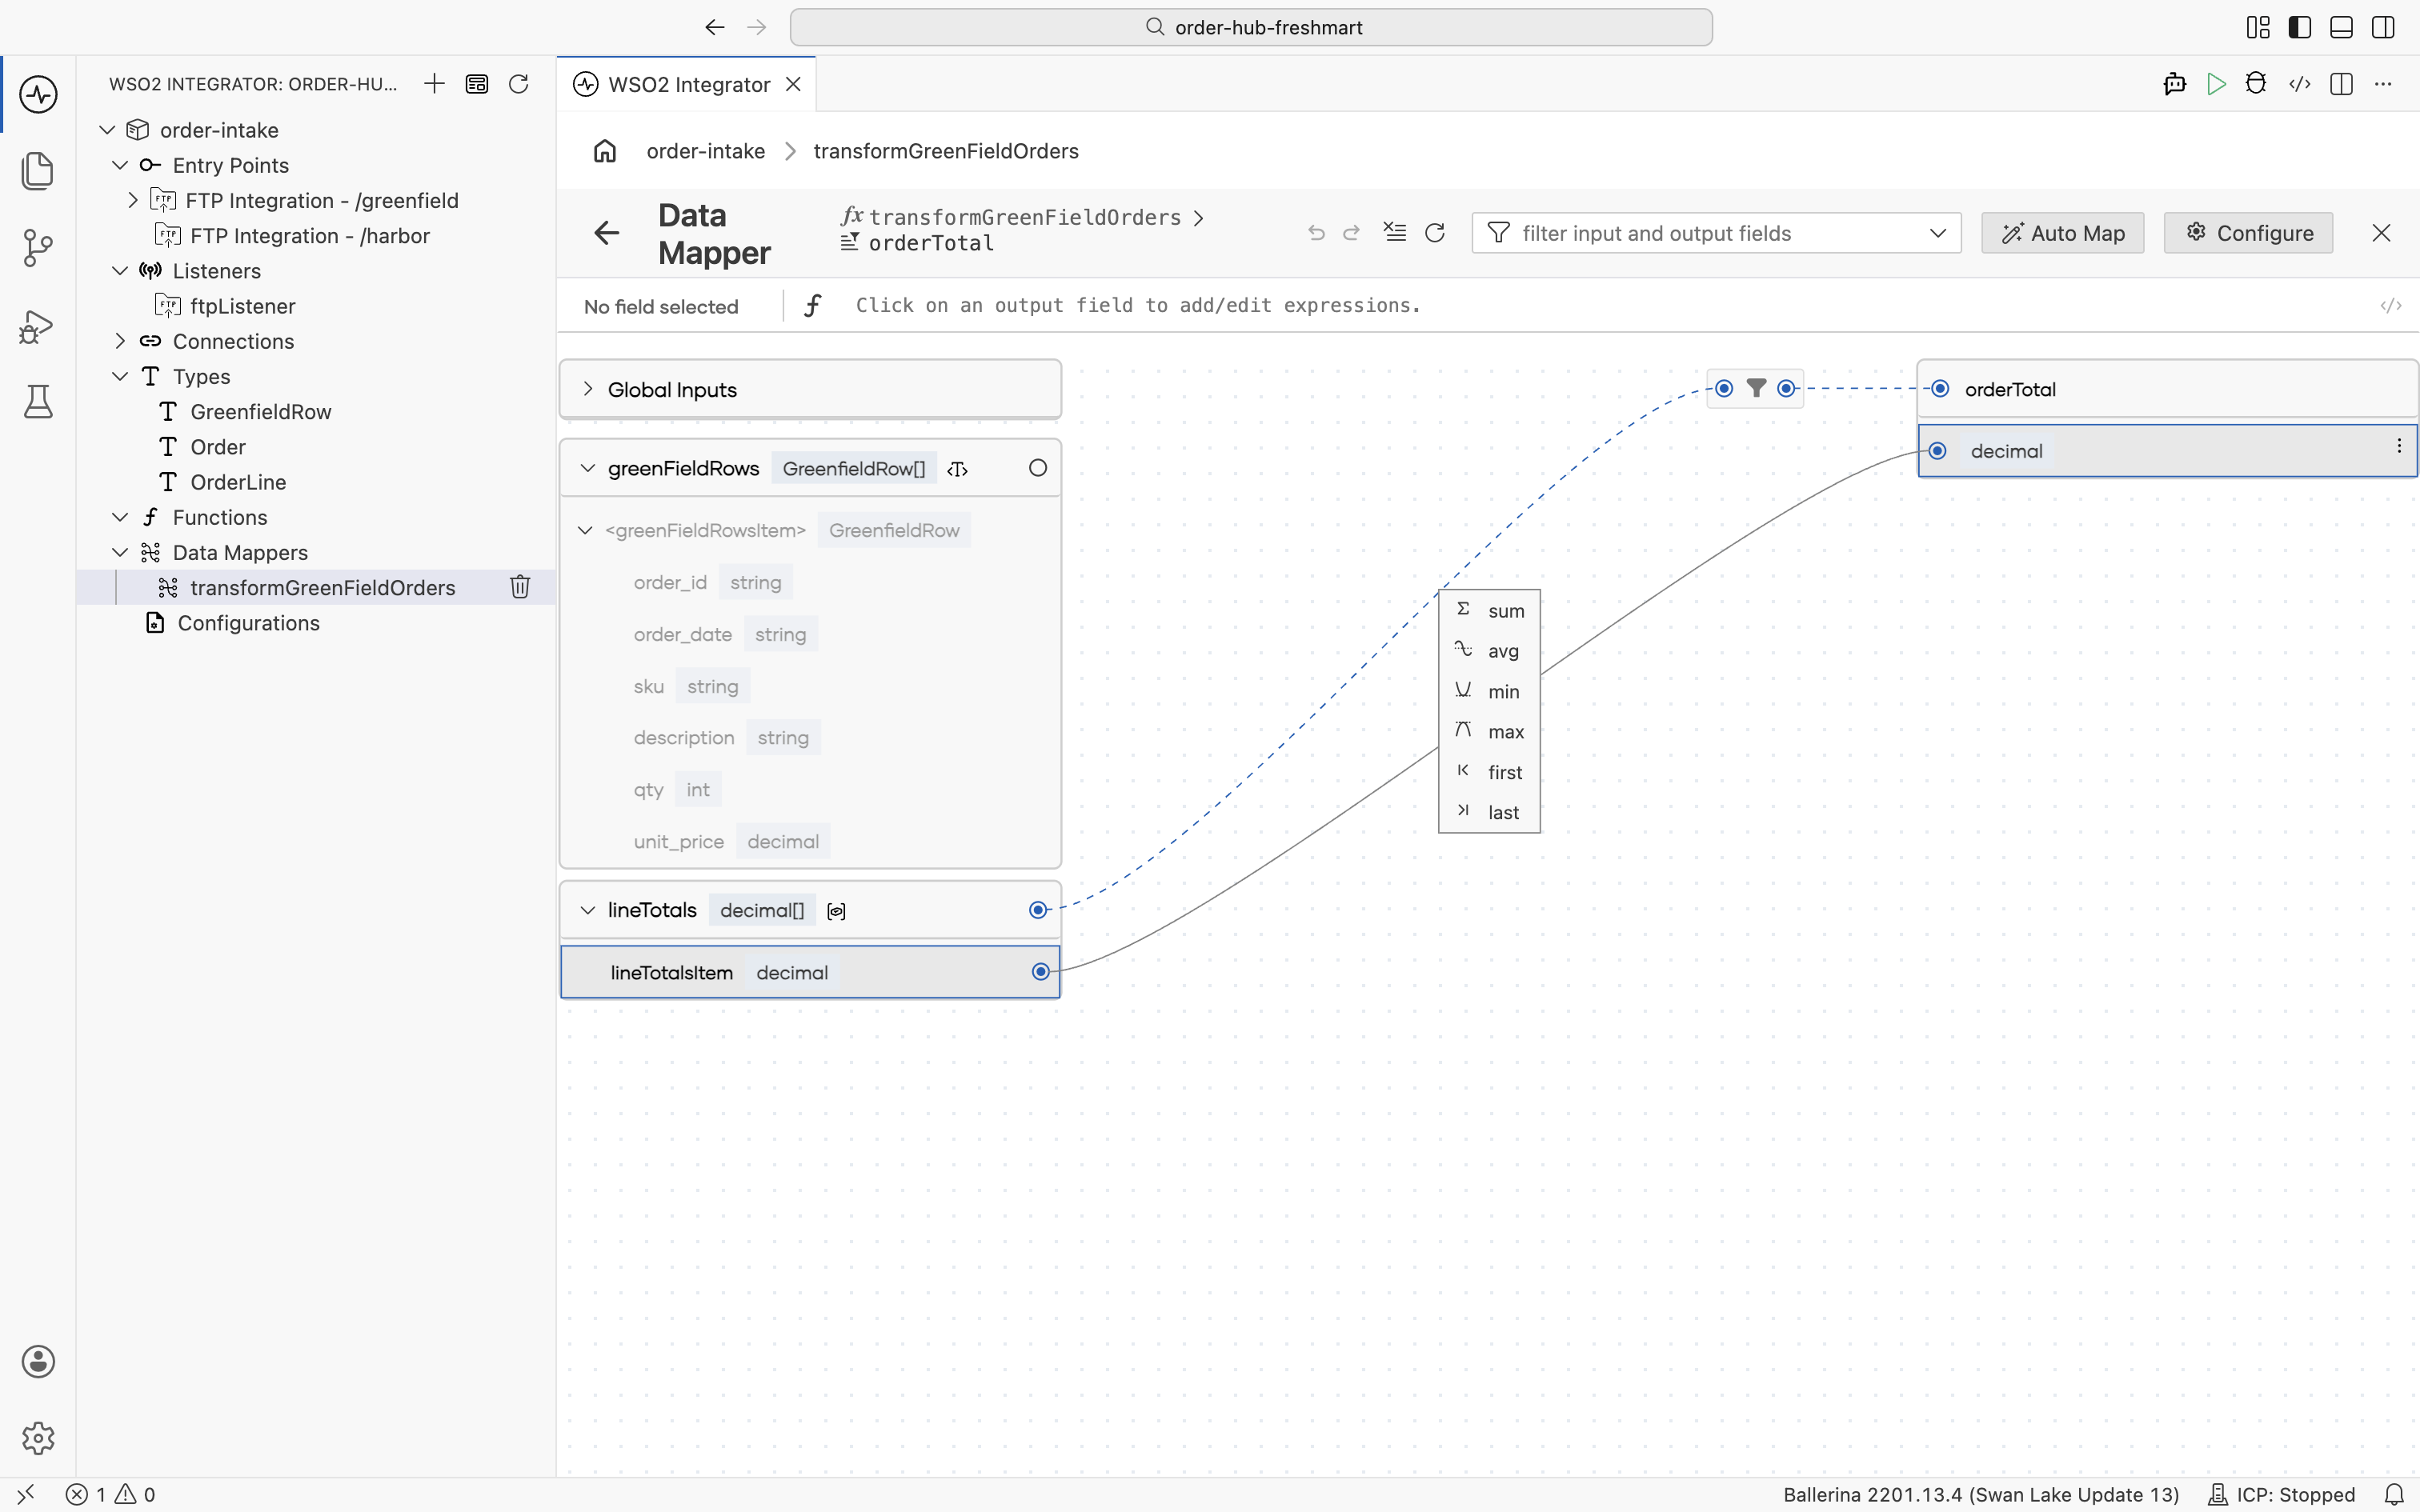
Task: Click the order-hub-freshmart search bar
Action: tap(1251, 27)
